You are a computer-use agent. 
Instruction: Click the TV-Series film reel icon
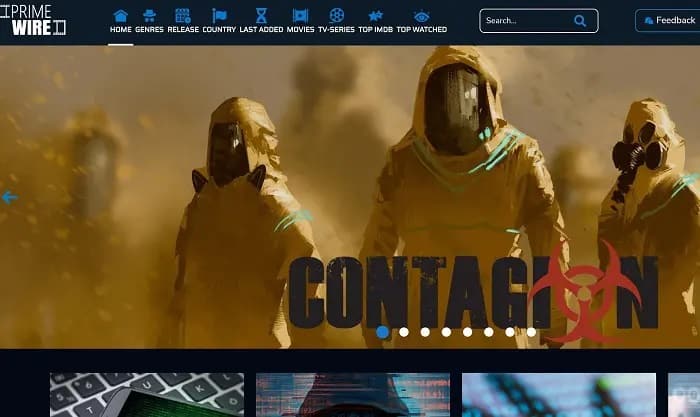click(336, 16)
